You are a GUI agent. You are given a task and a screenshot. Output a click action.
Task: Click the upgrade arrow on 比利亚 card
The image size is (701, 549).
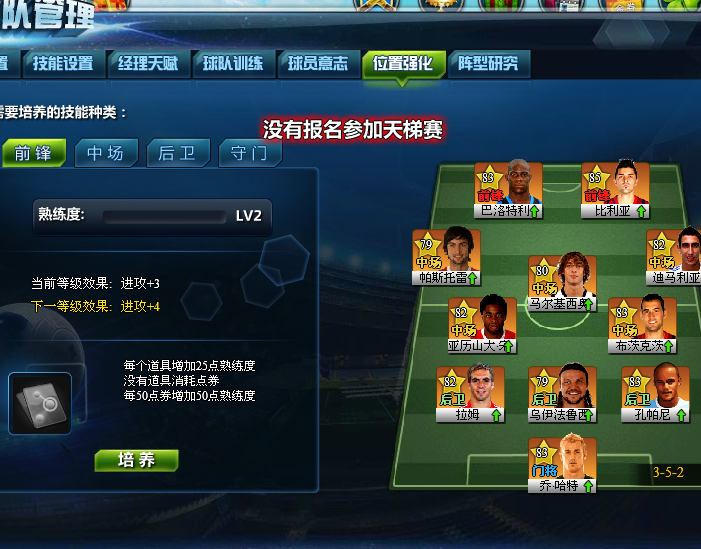(x=642, y=211)
